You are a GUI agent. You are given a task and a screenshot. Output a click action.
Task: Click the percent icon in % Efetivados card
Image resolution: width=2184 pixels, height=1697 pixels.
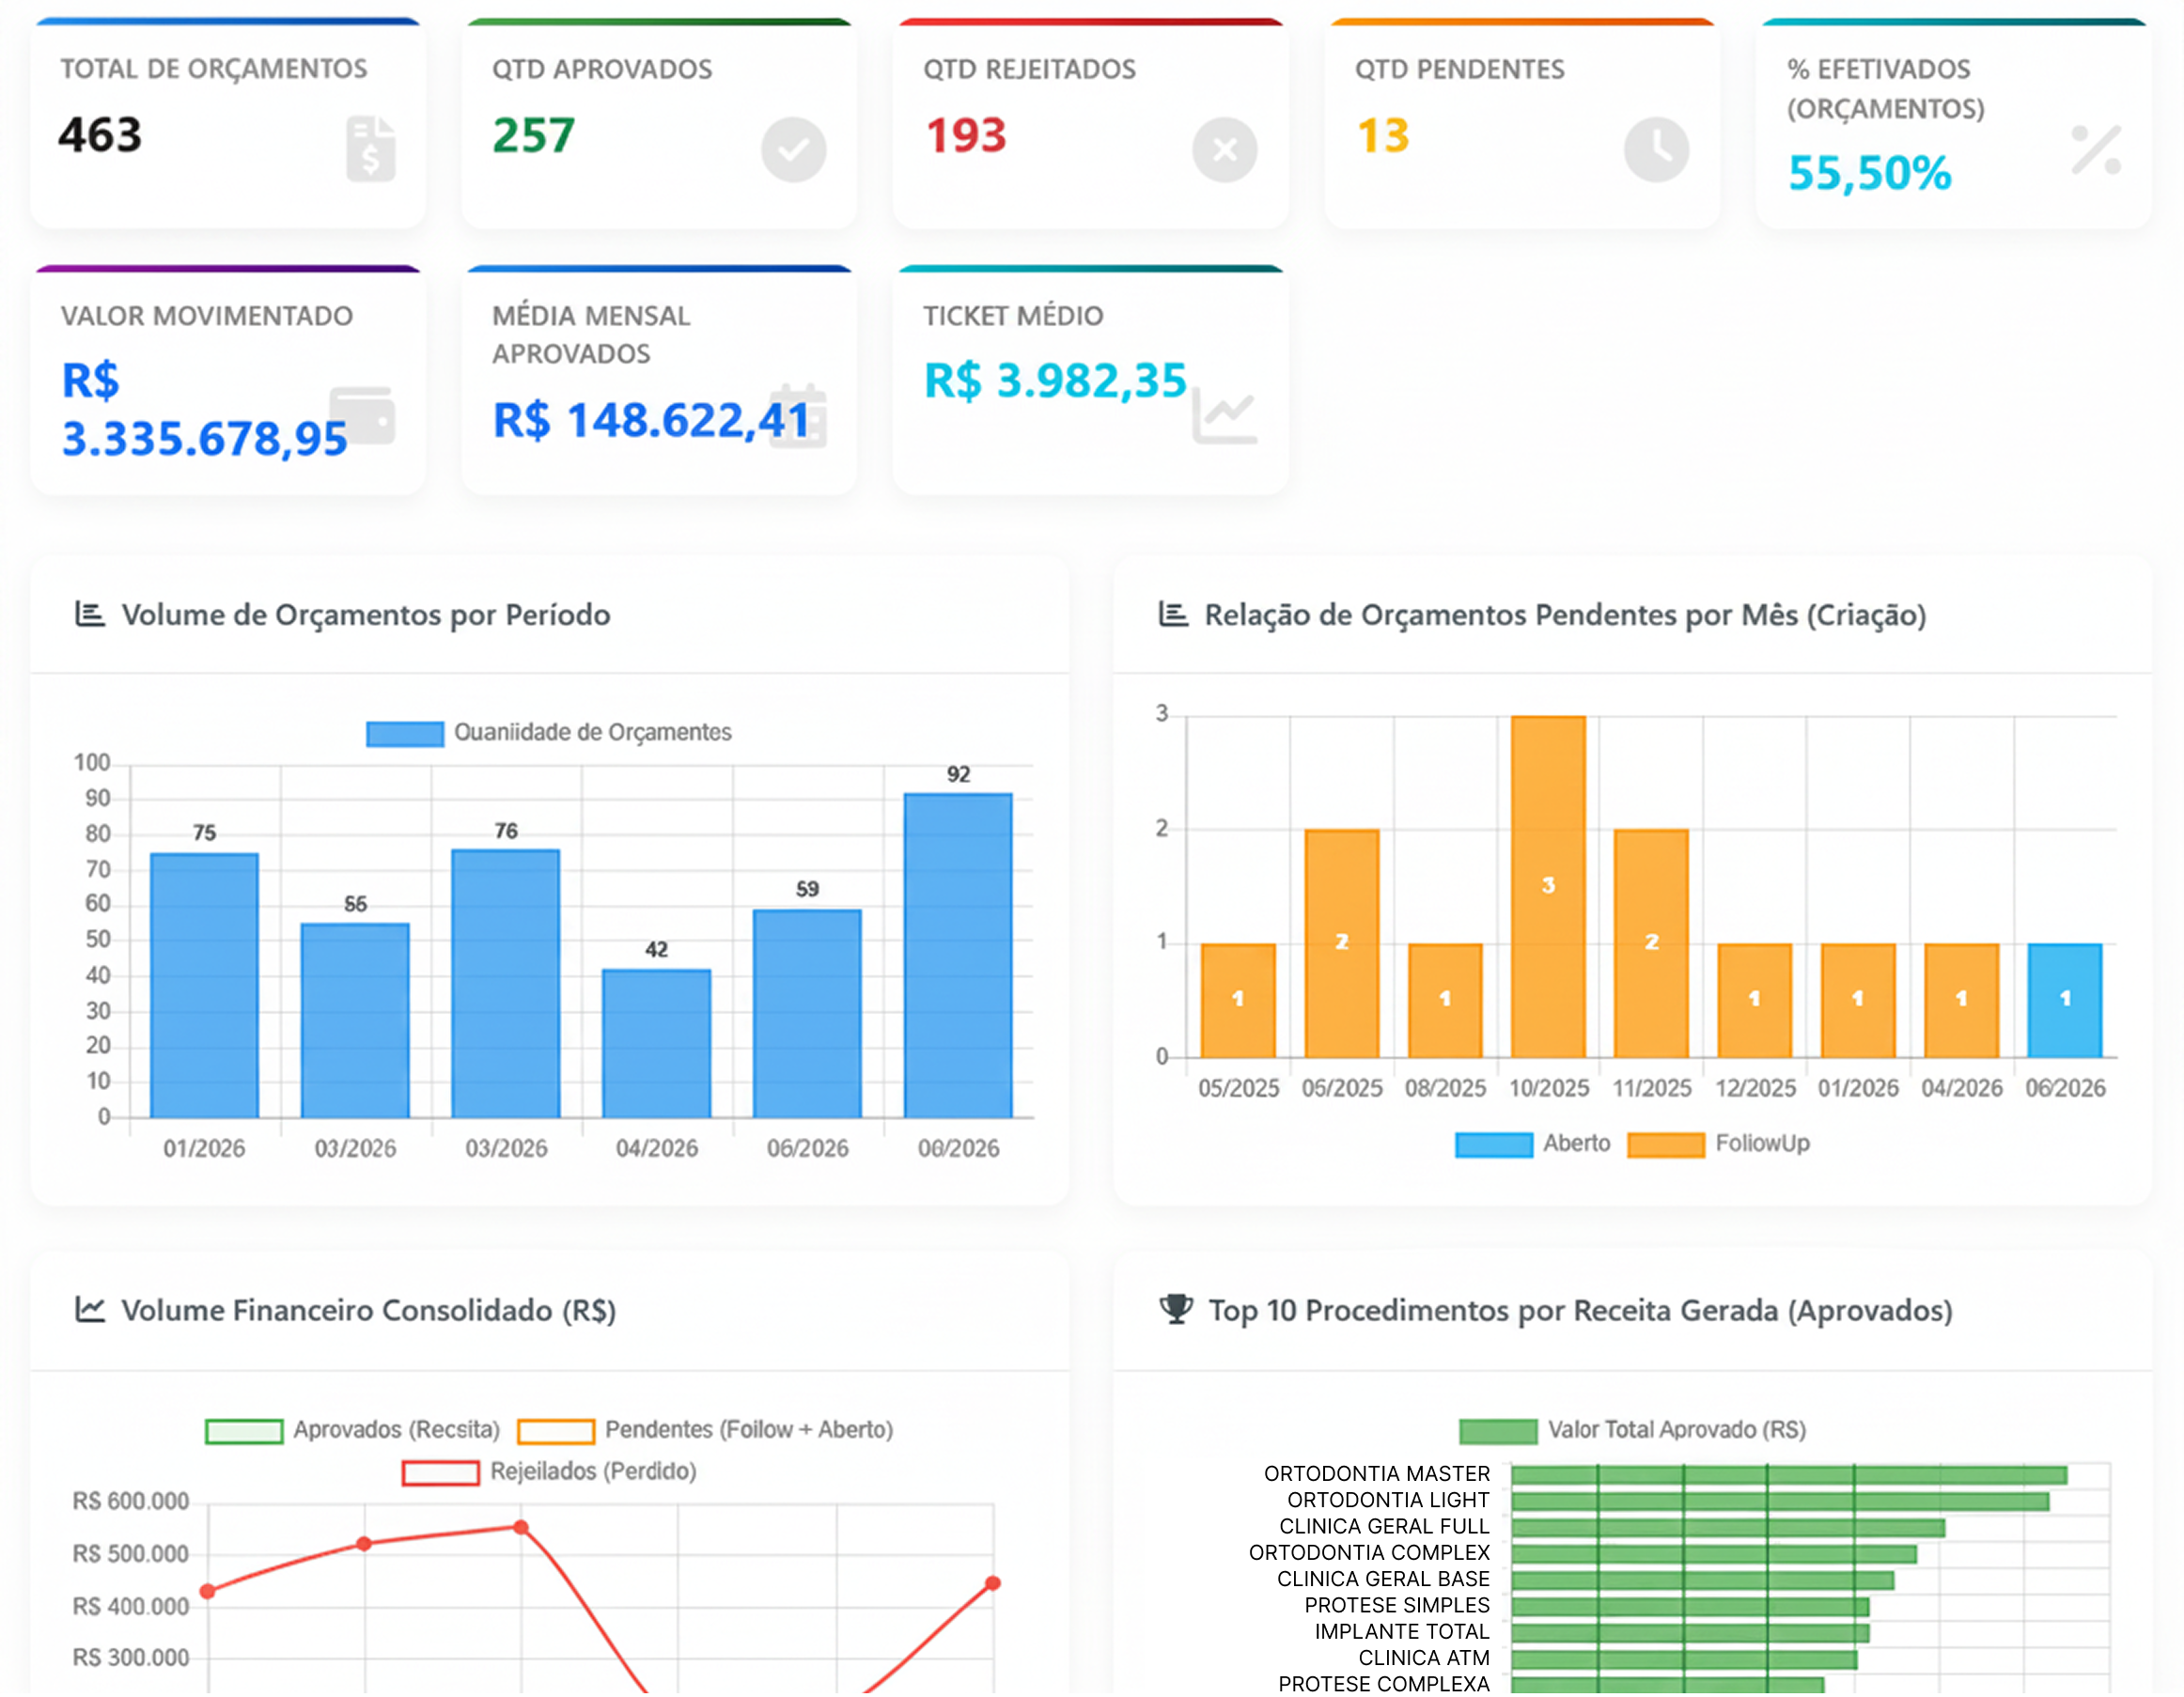2096,150
